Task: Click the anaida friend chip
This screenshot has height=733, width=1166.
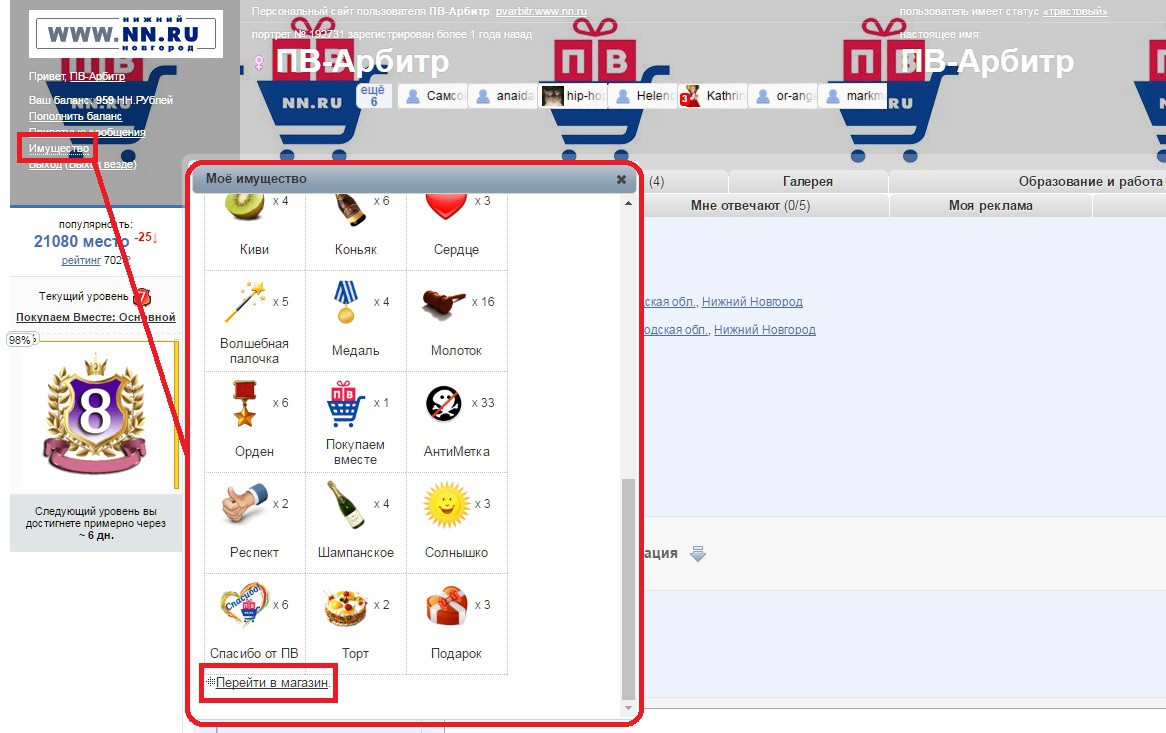Action: click(503, 96)
